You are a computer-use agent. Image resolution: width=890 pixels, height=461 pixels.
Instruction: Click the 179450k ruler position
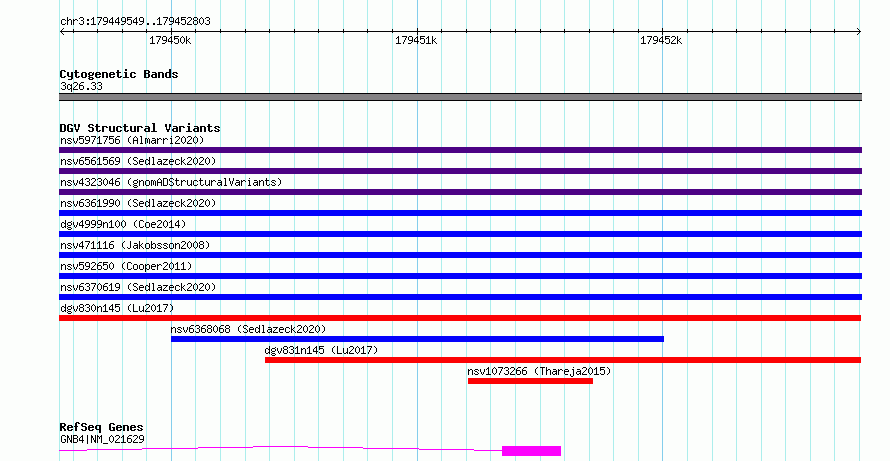[170, 40]
